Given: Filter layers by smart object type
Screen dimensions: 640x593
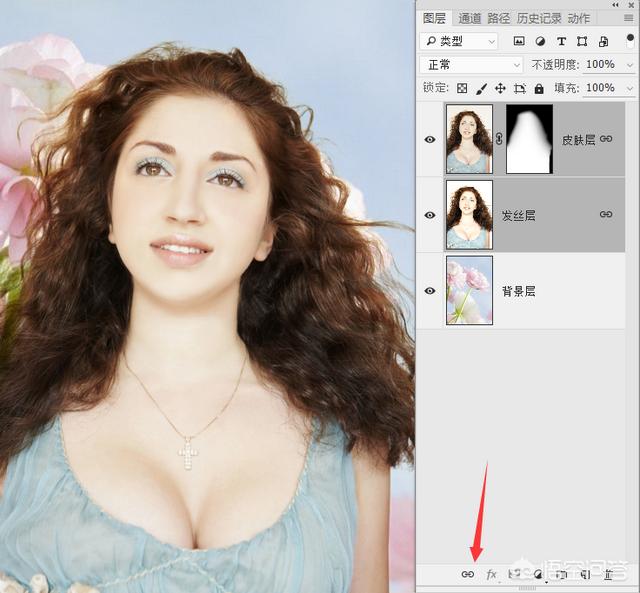Looking at the screenshot, I should (603, 41).
